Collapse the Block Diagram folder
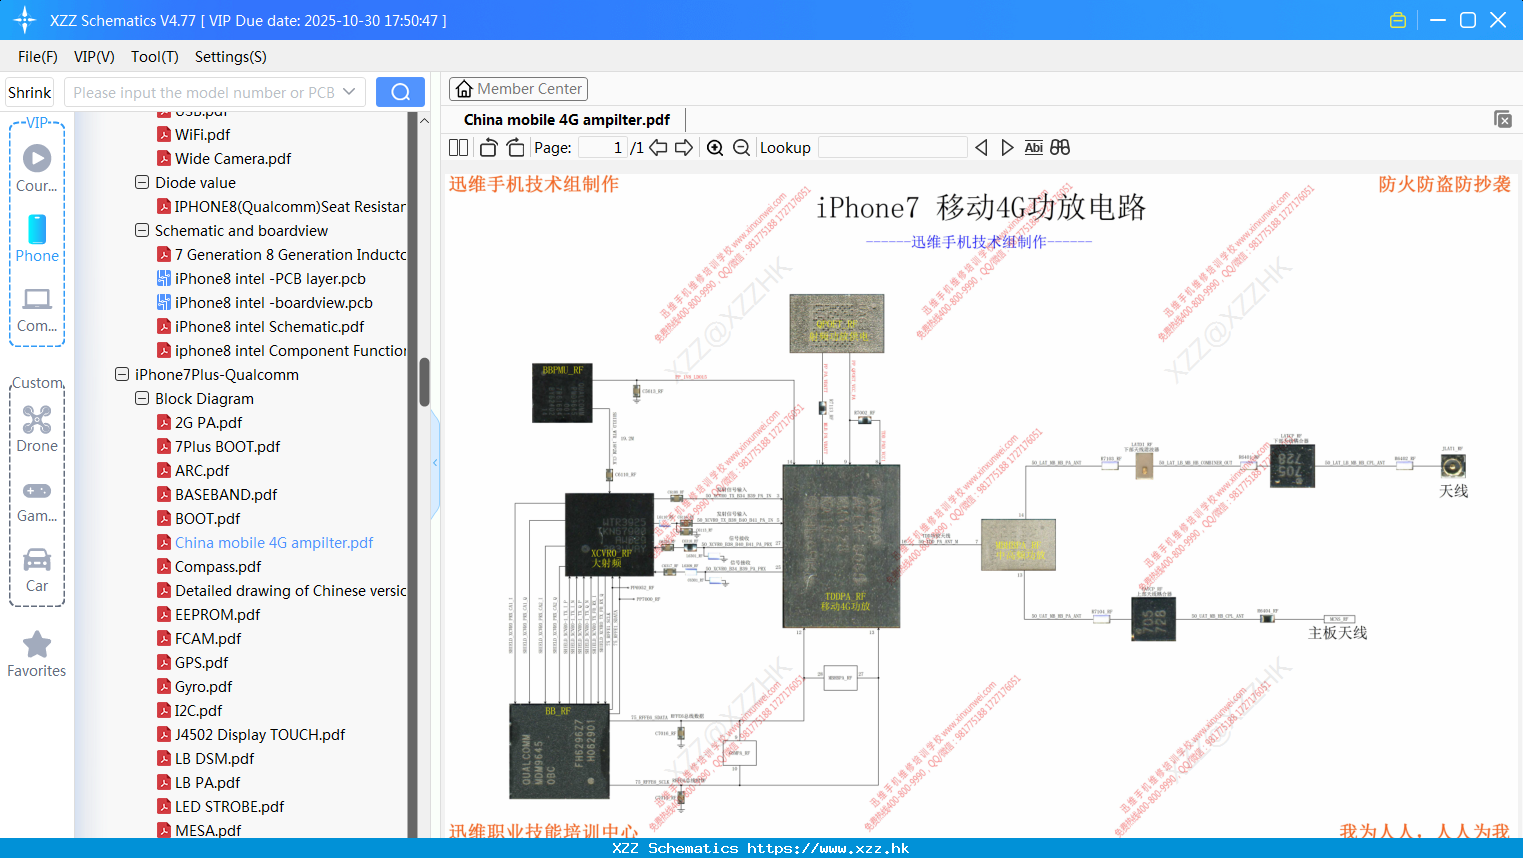Screen dimensions: 1523x858 142,398
